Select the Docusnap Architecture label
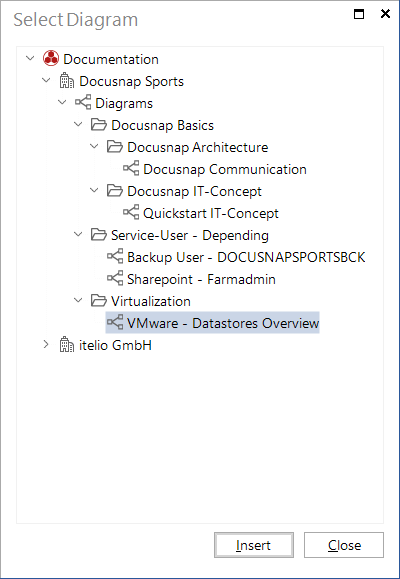This screenshot has height=579, width=400. pyautogui.click(x=198, y=147)
